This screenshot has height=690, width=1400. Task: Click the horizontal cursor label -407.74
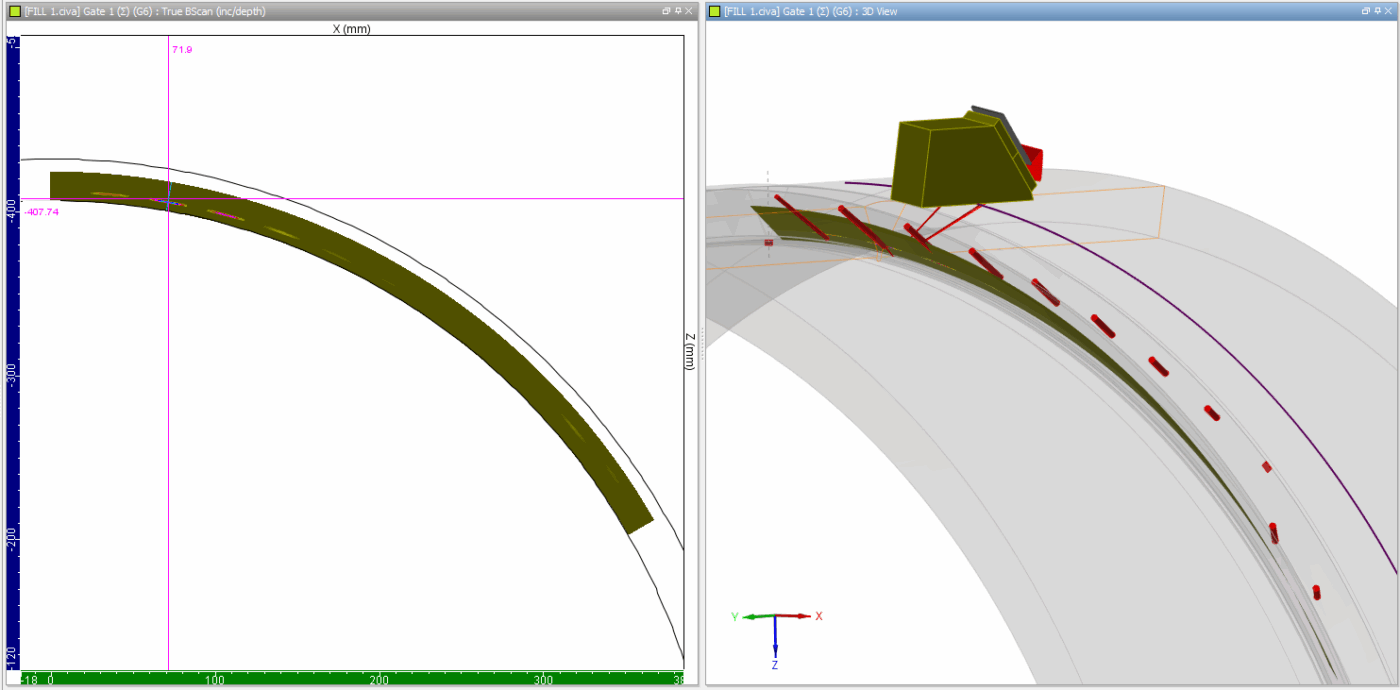[x=41, y=212]
